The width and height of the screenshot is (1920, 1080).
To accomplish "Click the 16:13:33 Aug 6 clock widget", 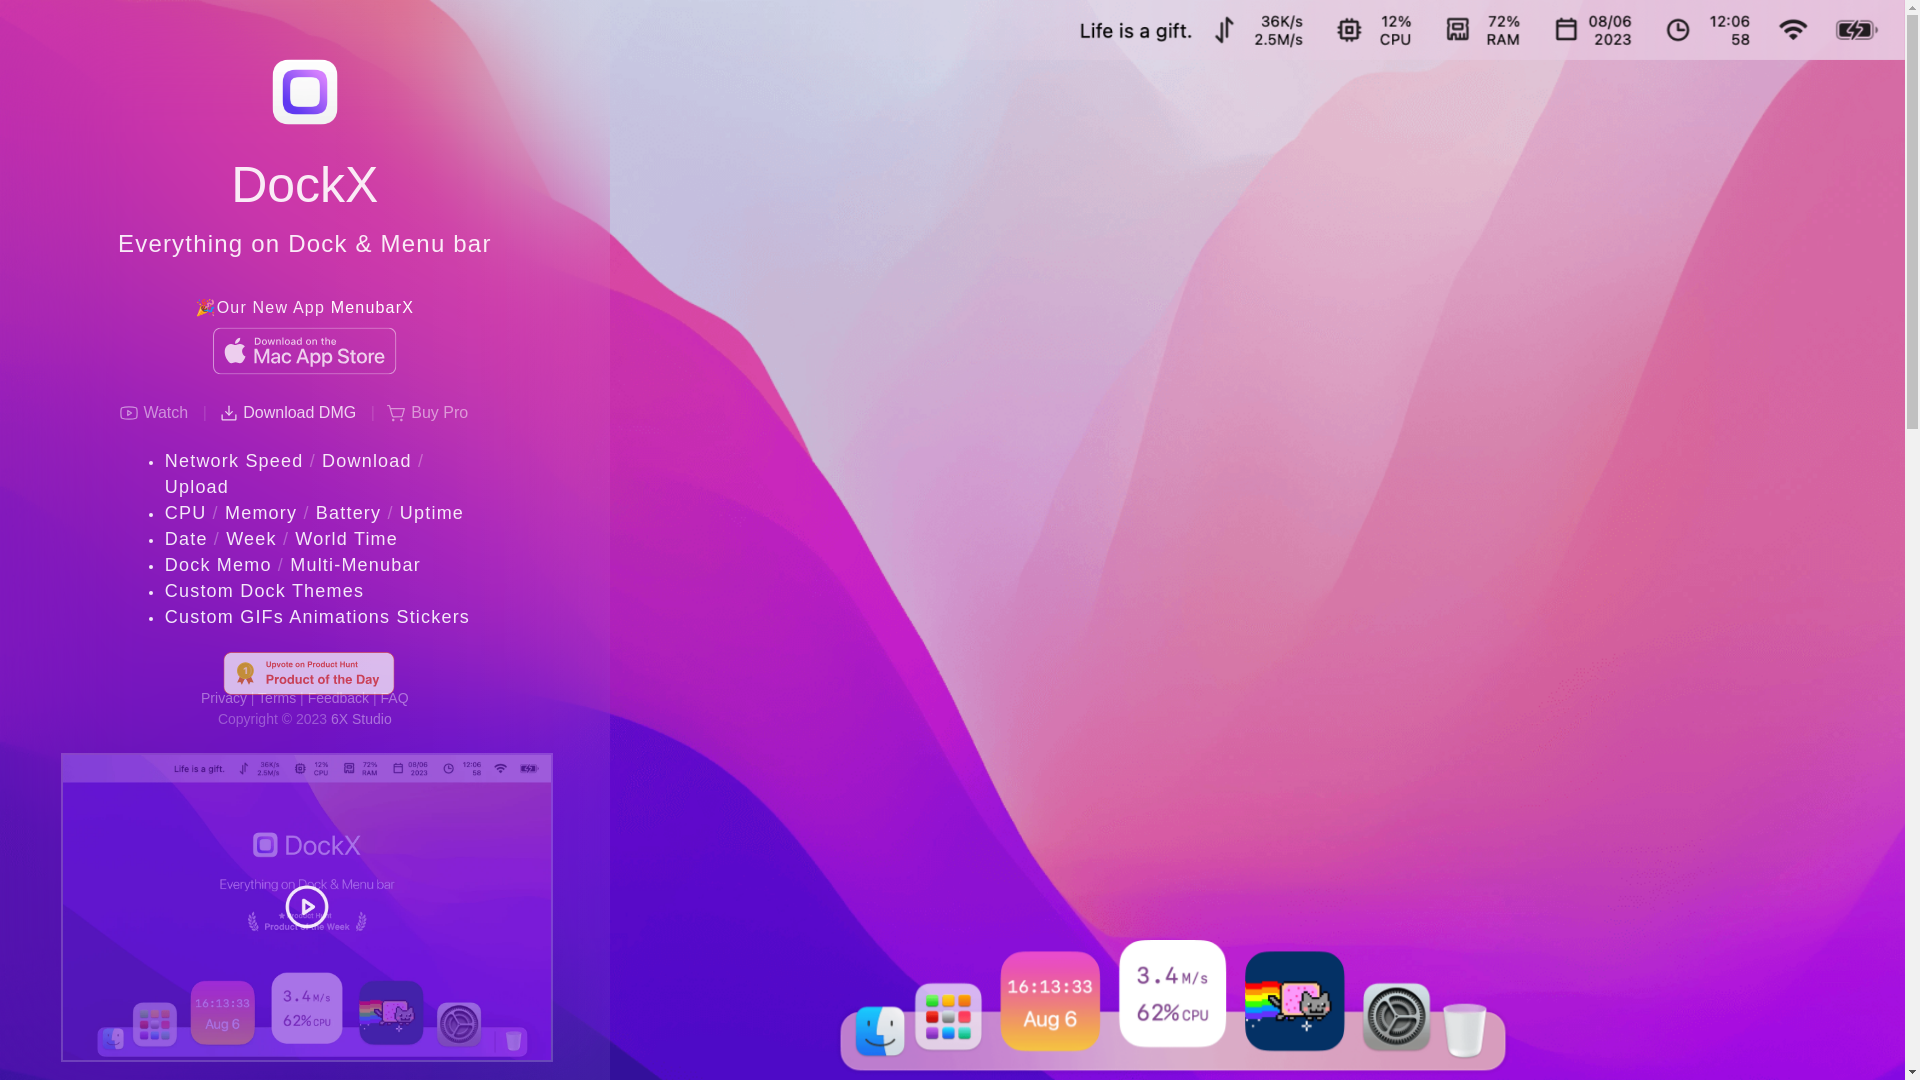I will click(x=1050, y=1001).
